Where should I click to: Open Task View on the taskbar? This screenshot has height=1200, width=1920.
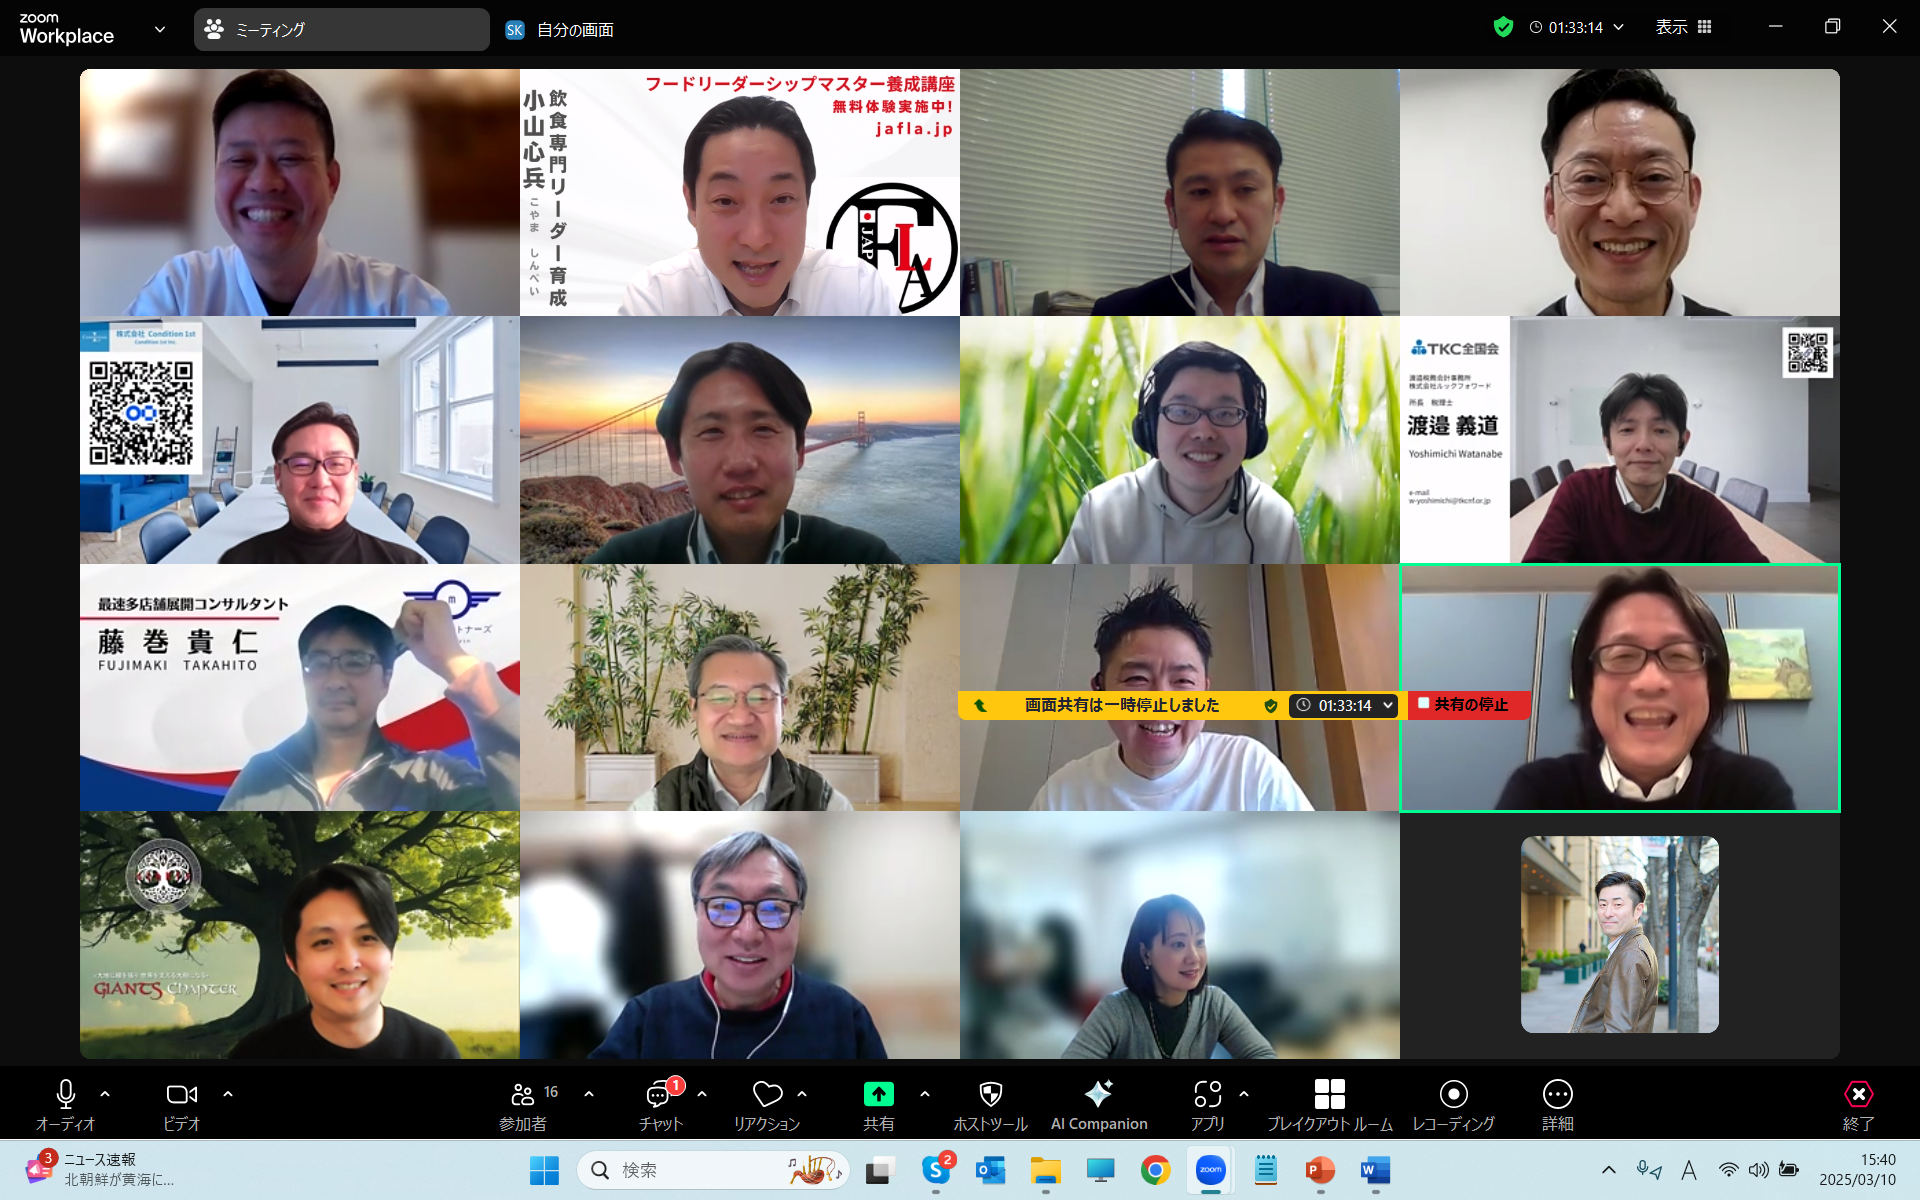pyautogui.click(x=880, y=1170)
